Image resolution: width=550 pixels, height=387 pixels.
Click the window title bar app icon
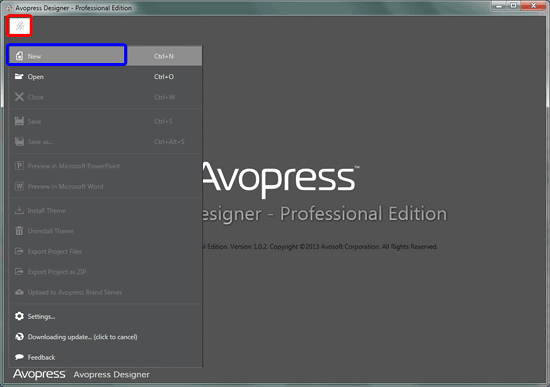9,8
